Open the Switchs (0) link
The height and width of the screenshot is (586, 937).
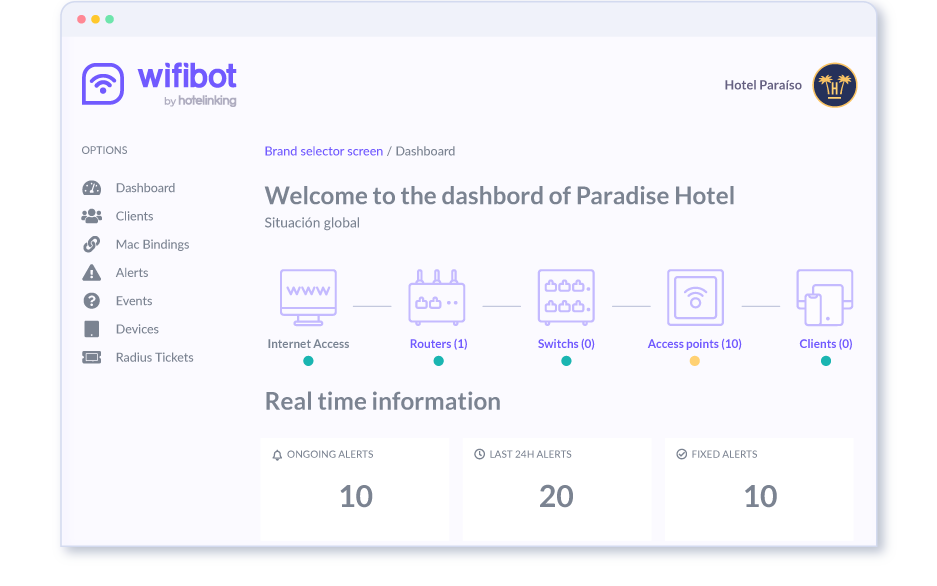(566, 343)
